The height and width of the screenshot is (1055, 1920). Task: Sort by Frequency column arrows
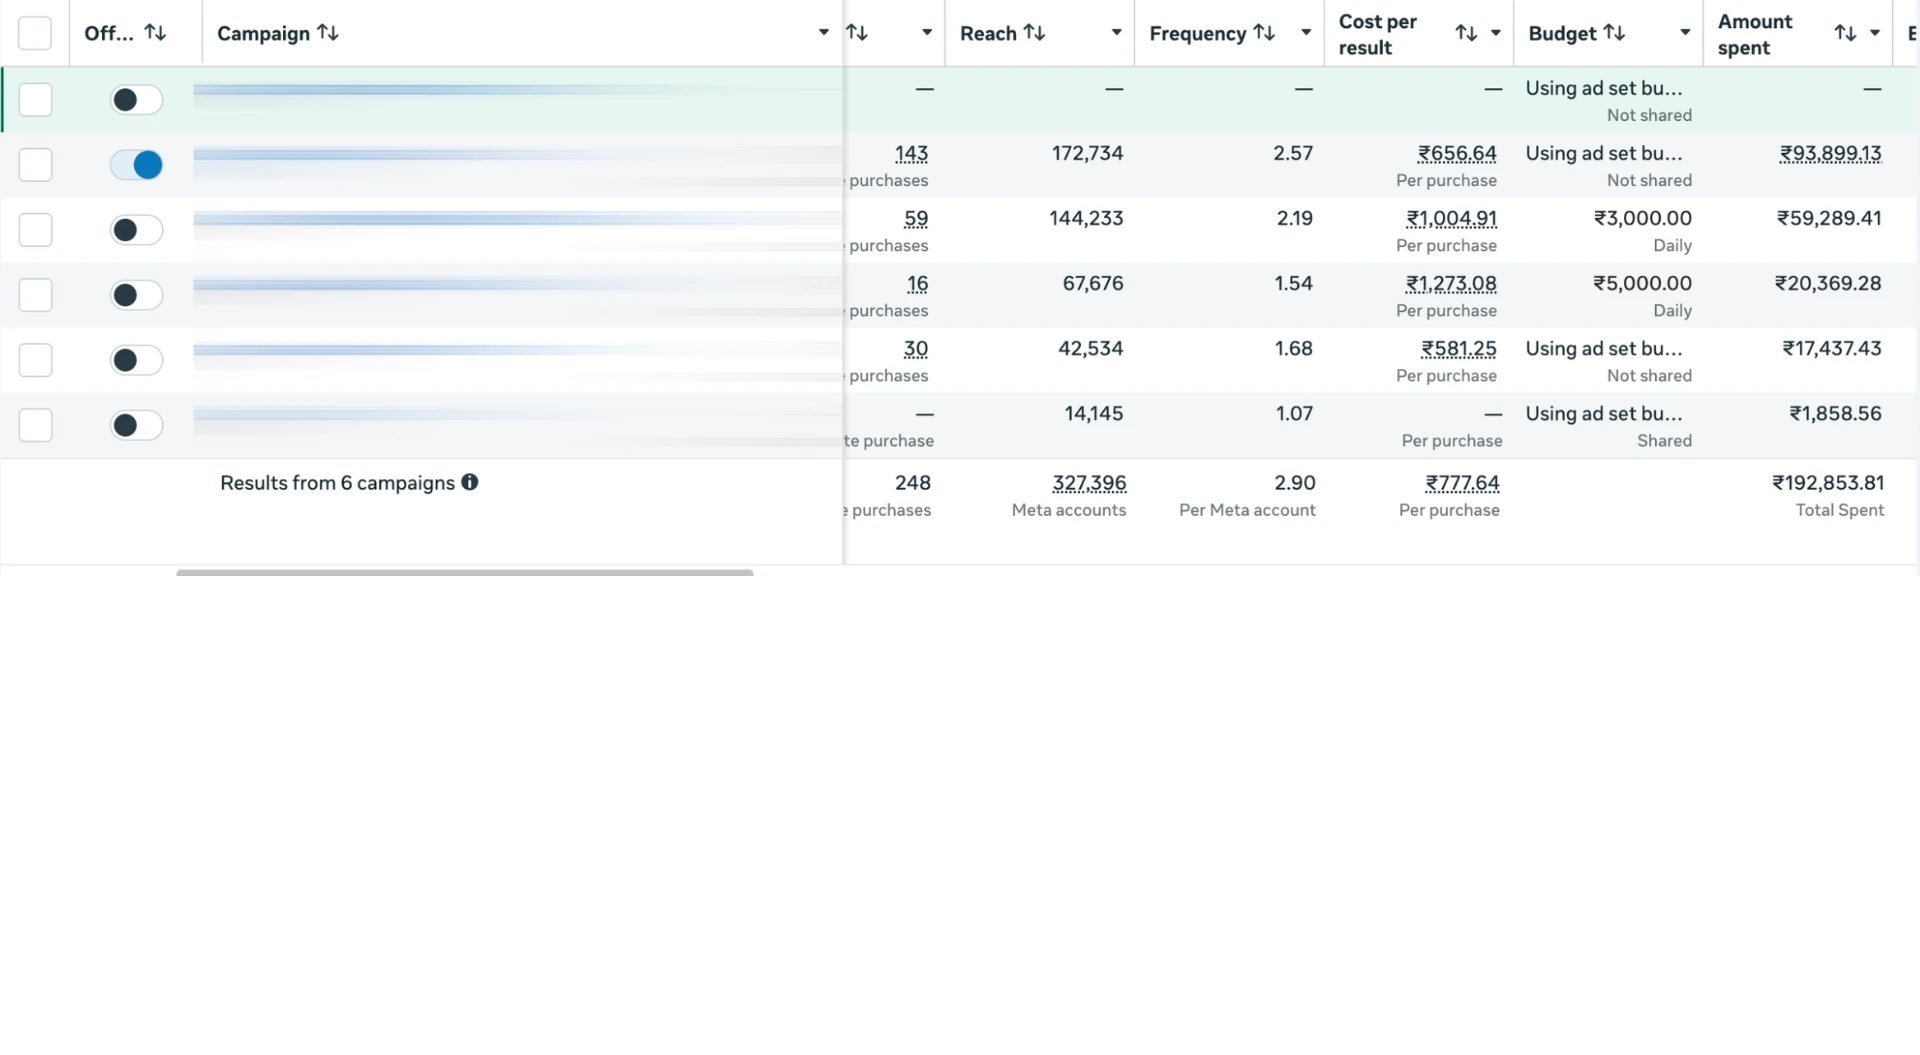(1264, 33)
